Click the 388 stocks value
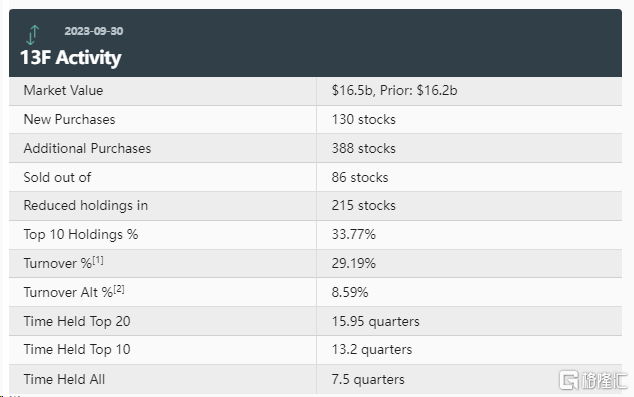The height and width of the screenshot is (397, 634). coord(363,148)
